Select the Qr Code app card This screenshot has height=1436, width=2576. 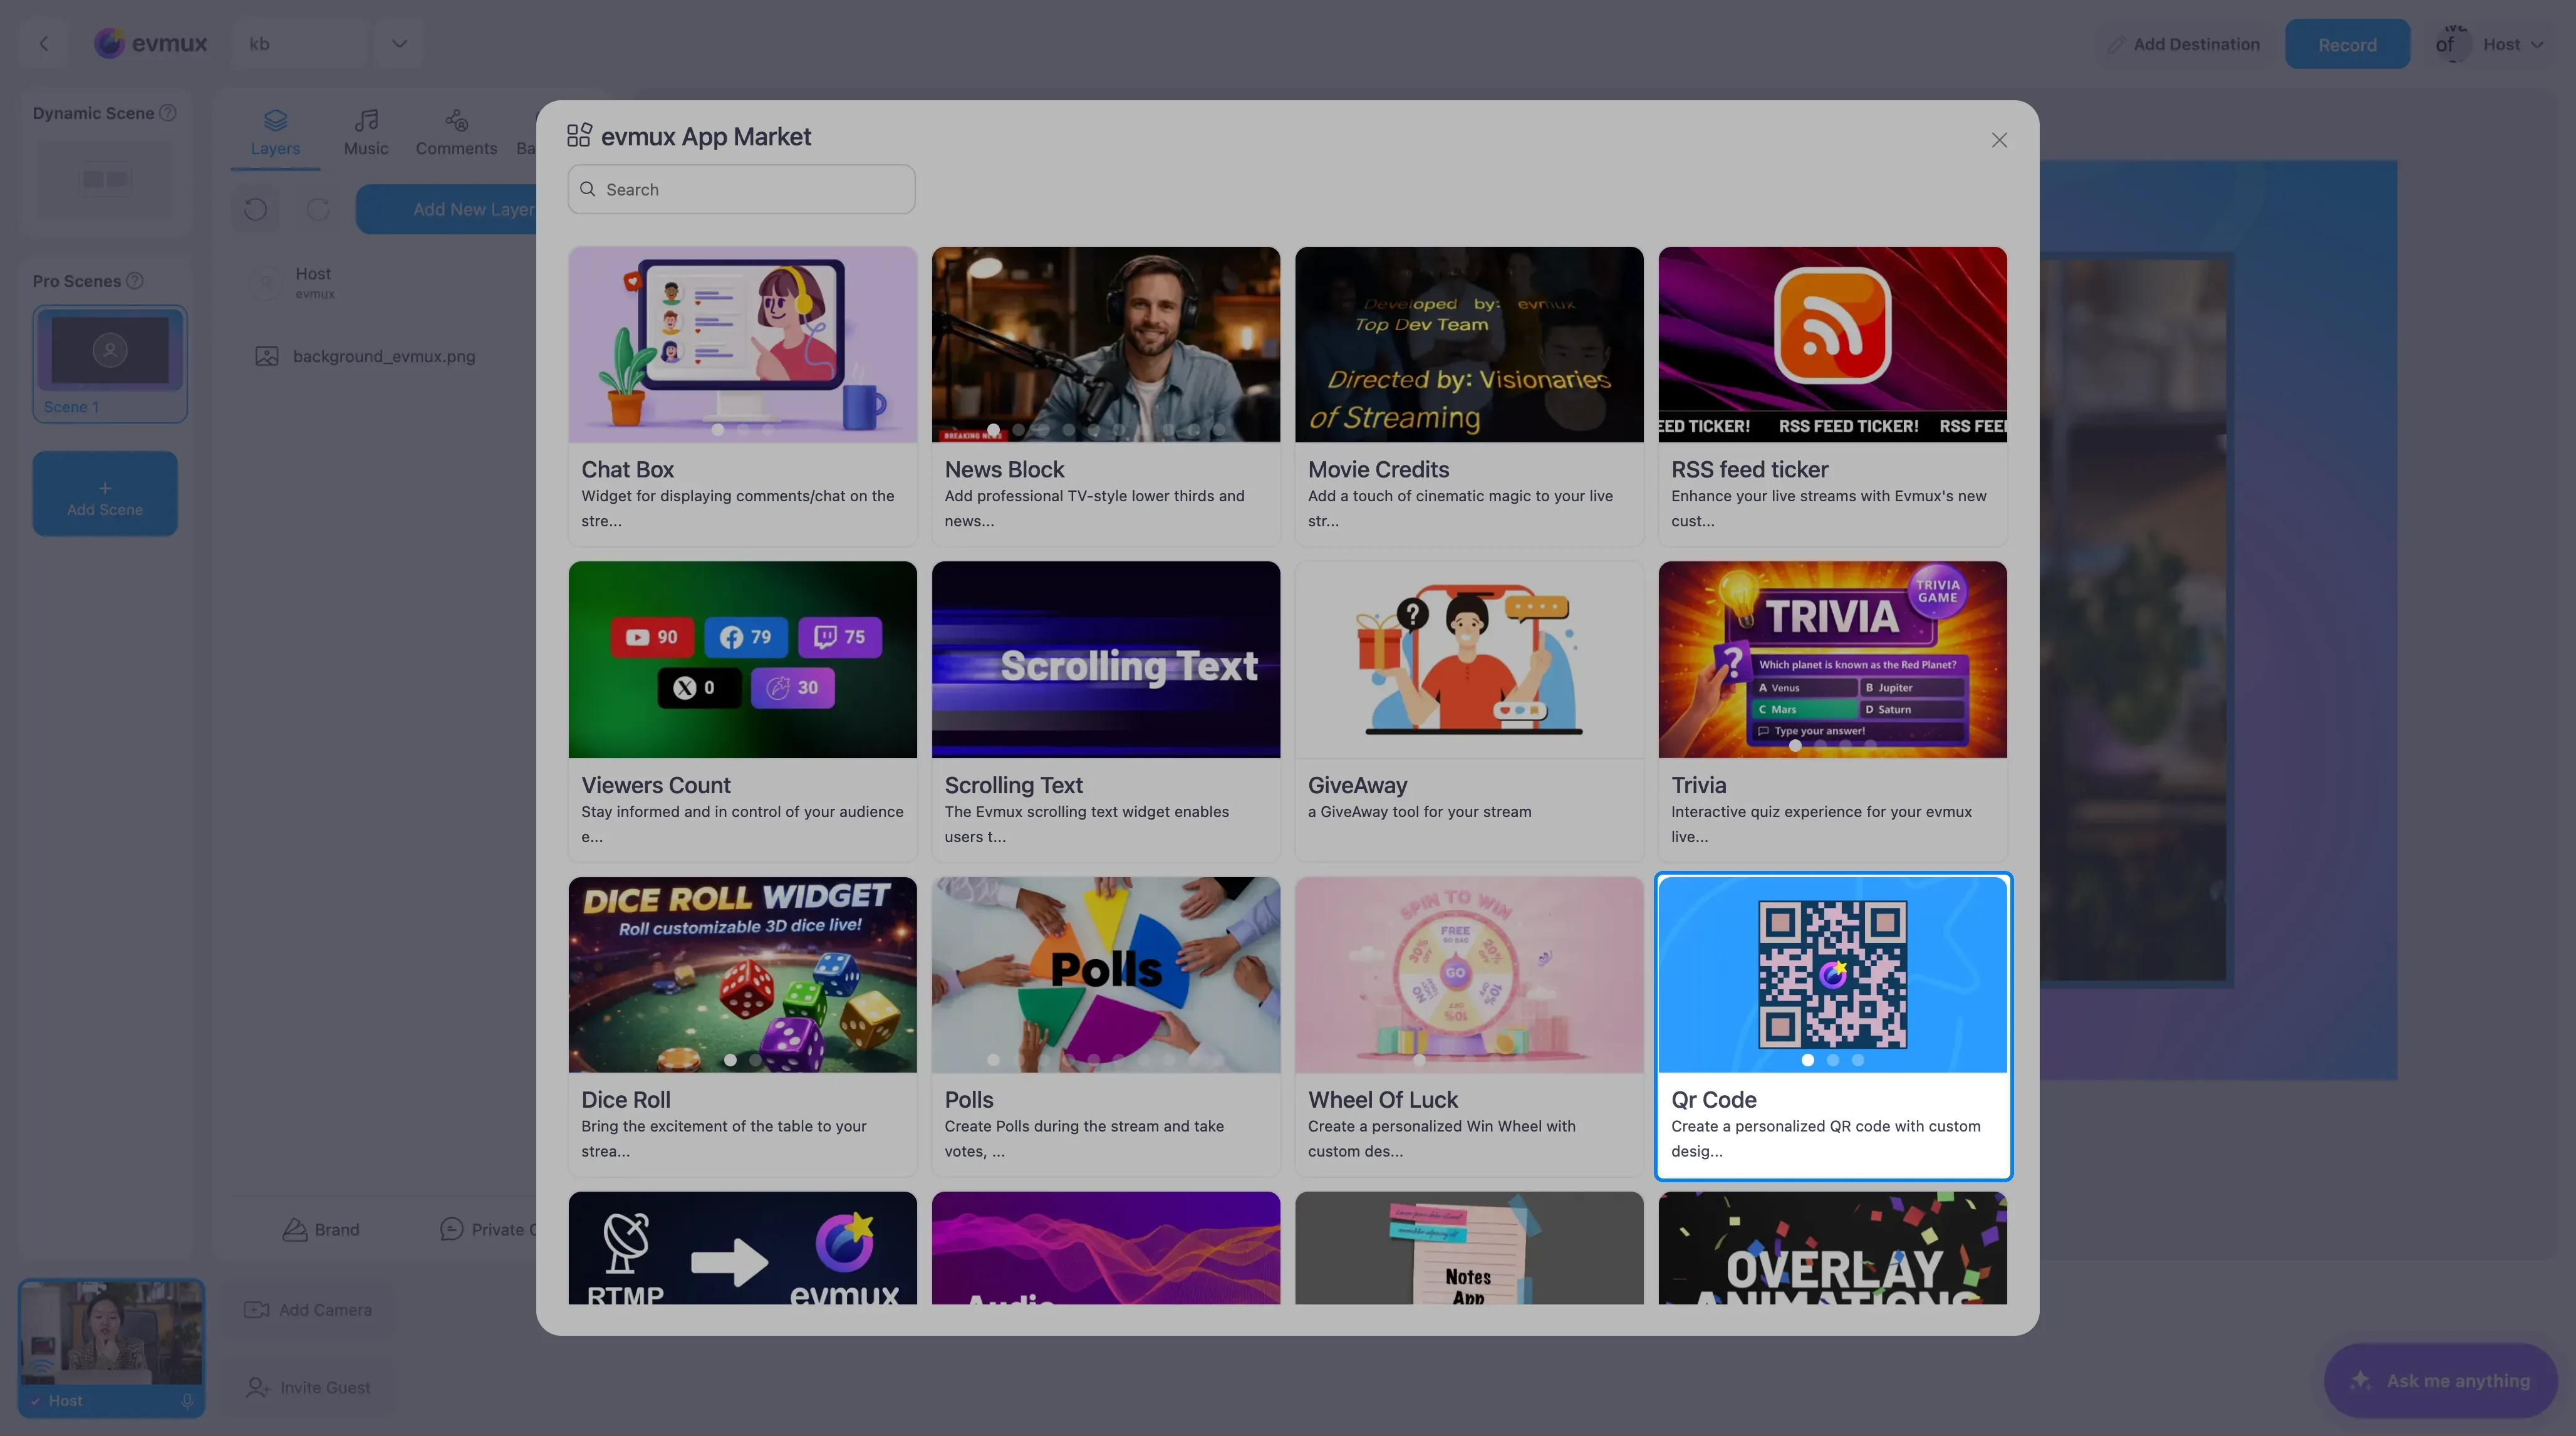pyautogui.click(x=1832, y=1026)
